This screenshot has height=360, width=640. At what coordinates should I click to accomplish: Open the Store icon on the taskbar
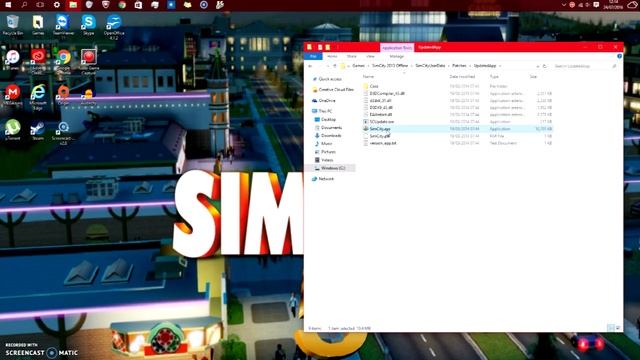pyautogui.click(x=138, y=5)
